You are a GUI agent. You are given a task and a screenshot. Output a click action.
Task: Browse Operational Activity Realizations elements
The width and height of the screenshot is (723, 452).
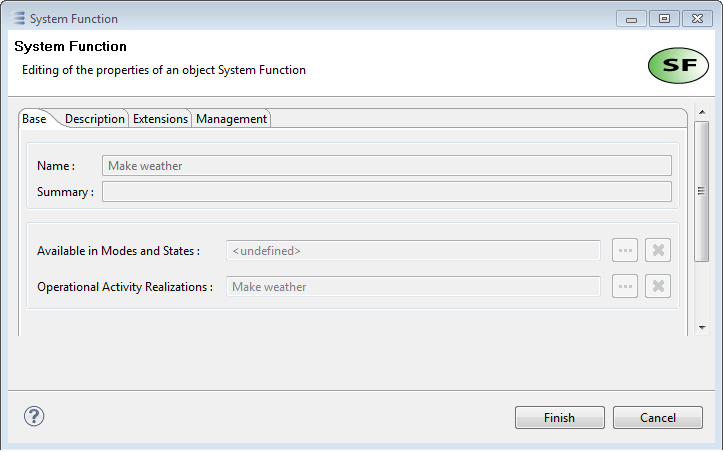point(625,286)
